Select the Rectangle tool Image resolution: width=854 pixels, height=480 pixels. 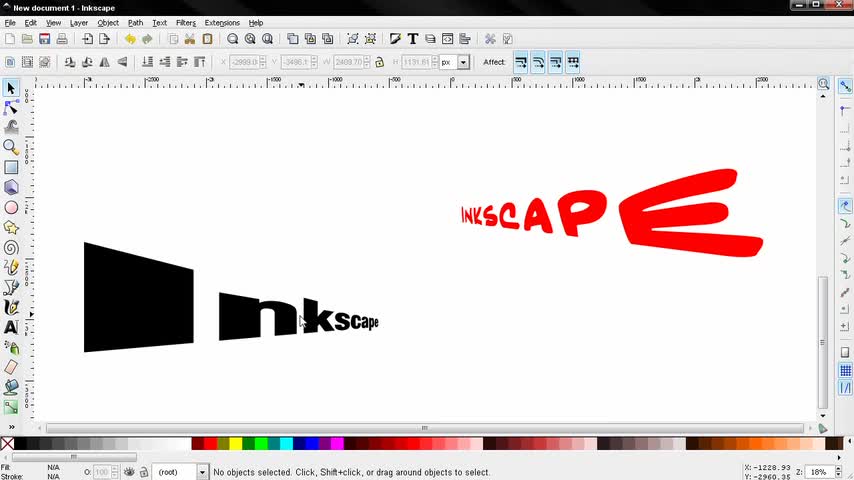(11, 167)
